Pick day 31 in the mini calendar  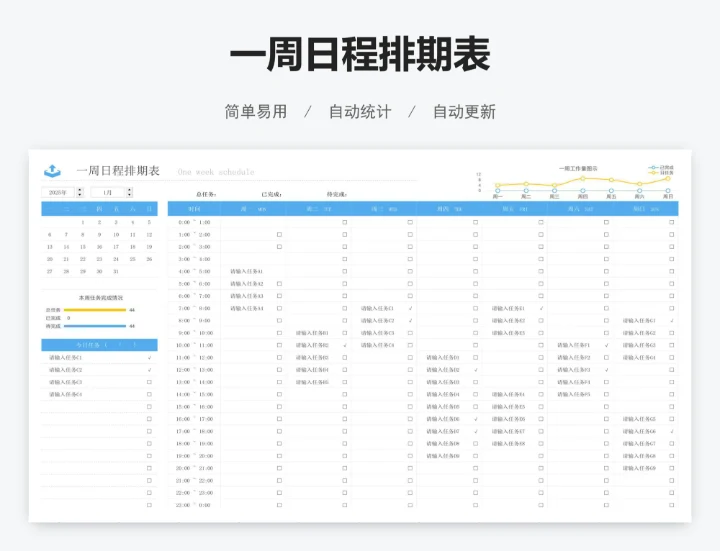[x=116, y=272]
